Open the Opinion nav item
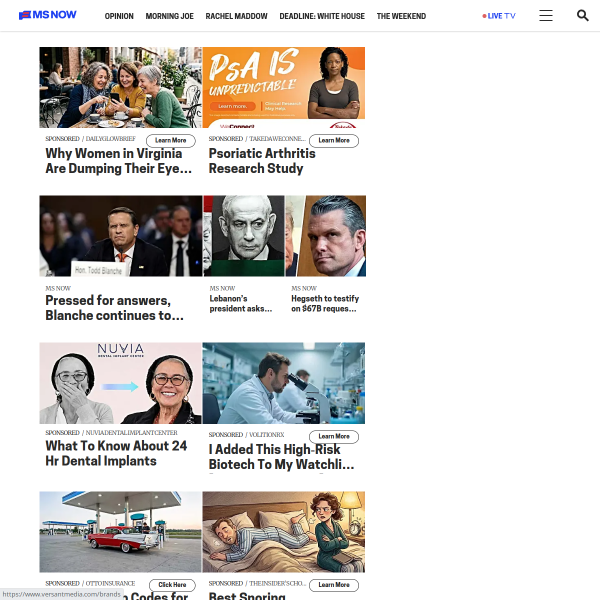The height and width of the screenshot is (600, 600). click(119, 16)
